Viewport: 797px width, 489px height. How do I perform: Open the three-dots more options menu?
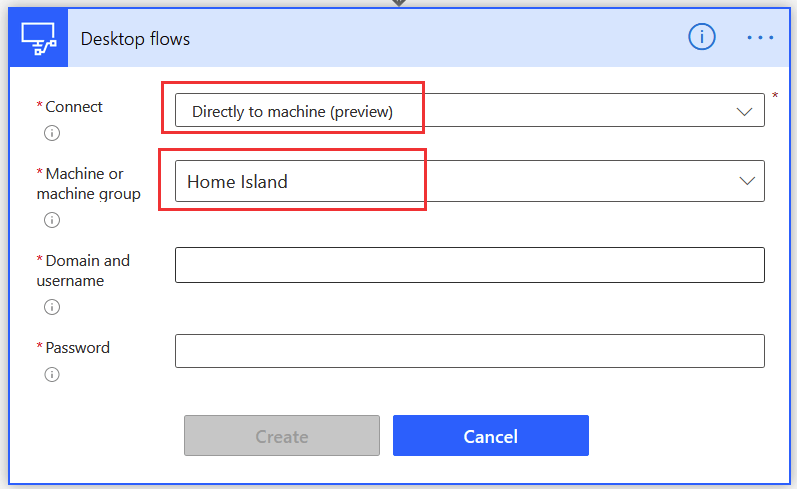click(760, 38)
